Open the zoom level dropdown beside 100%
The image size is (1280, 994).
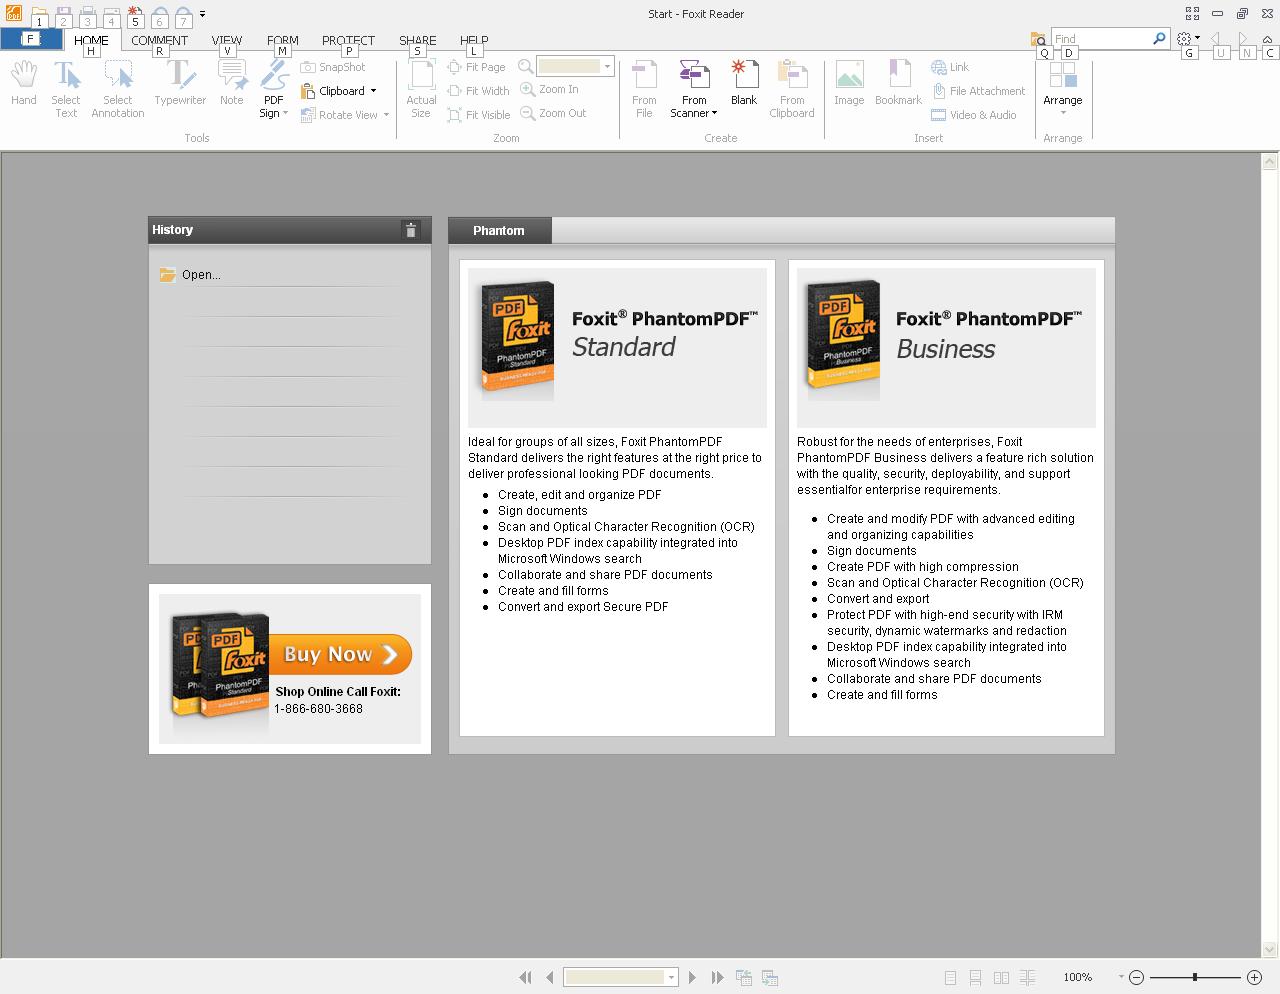coord(1121,977)
